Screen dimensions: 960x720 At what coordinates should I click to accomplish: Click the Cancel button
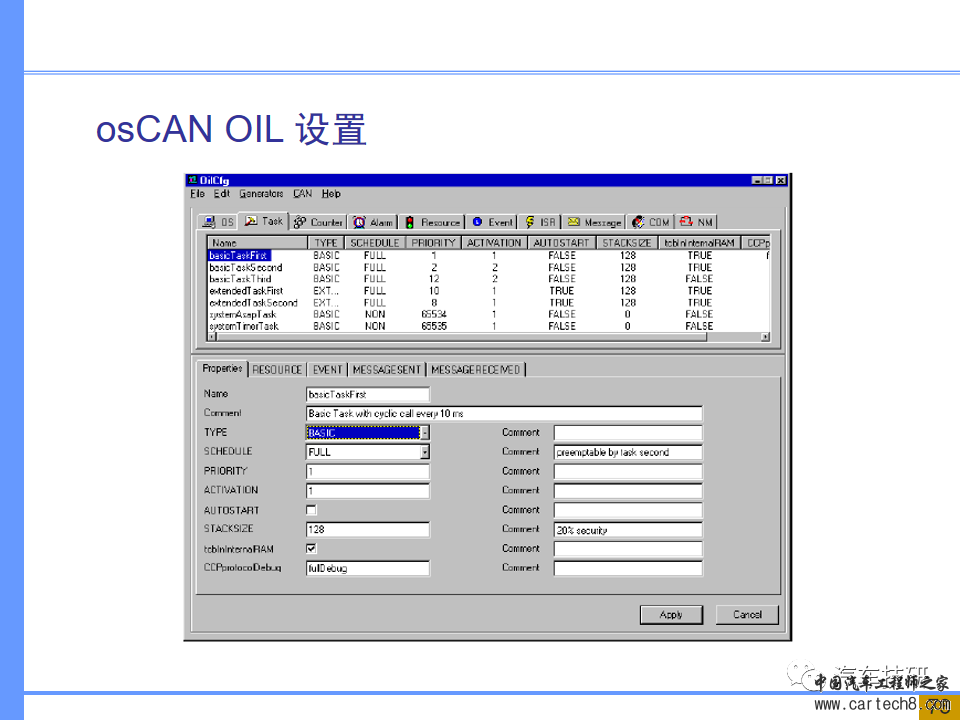tap(747, 615)
